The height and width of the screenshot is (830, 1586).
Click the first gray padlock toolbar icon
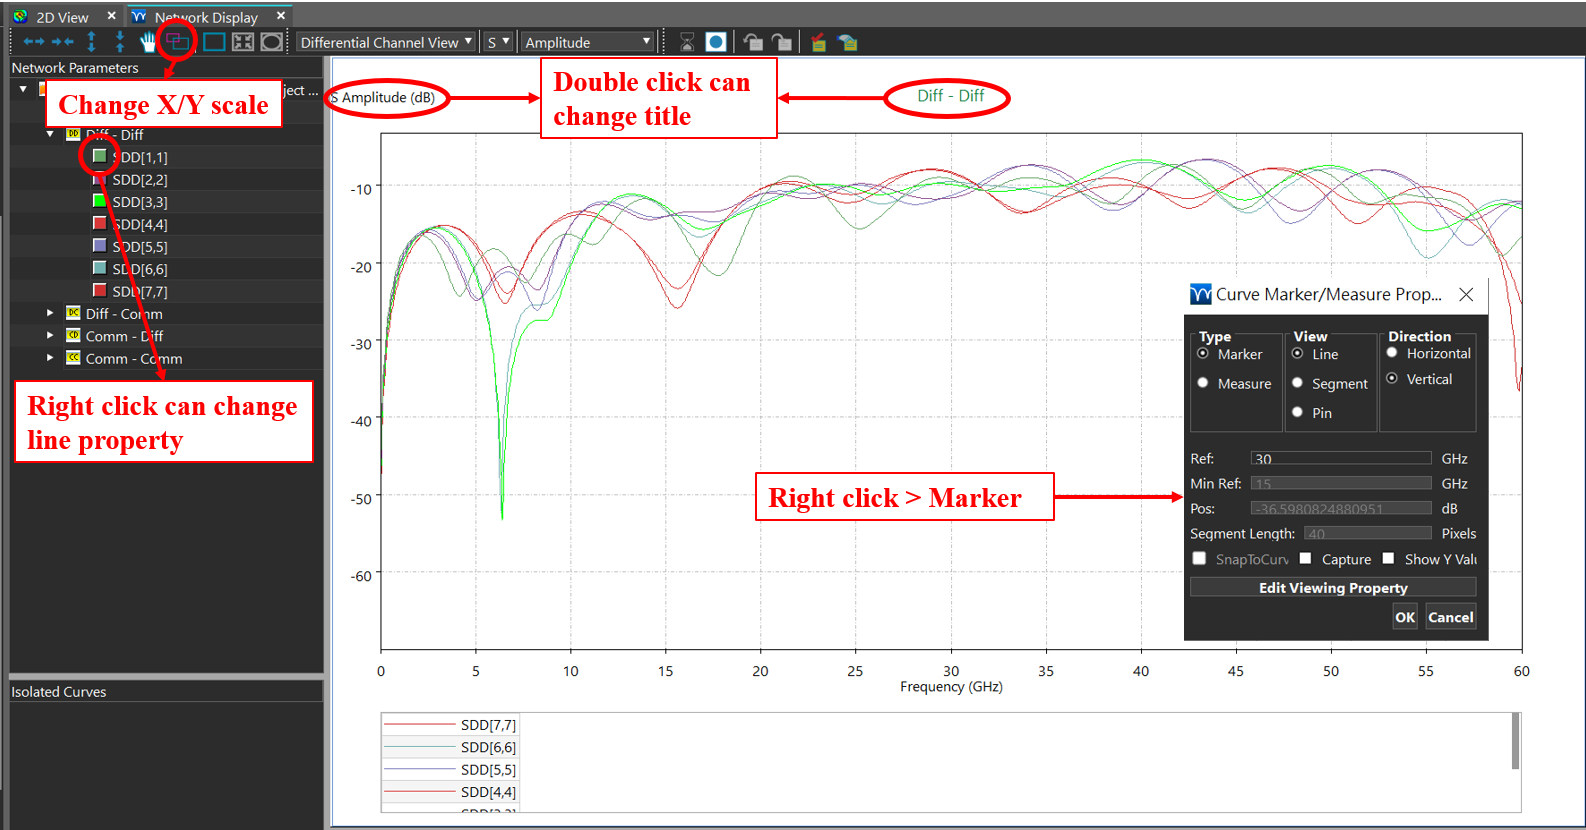coord(753,42)
